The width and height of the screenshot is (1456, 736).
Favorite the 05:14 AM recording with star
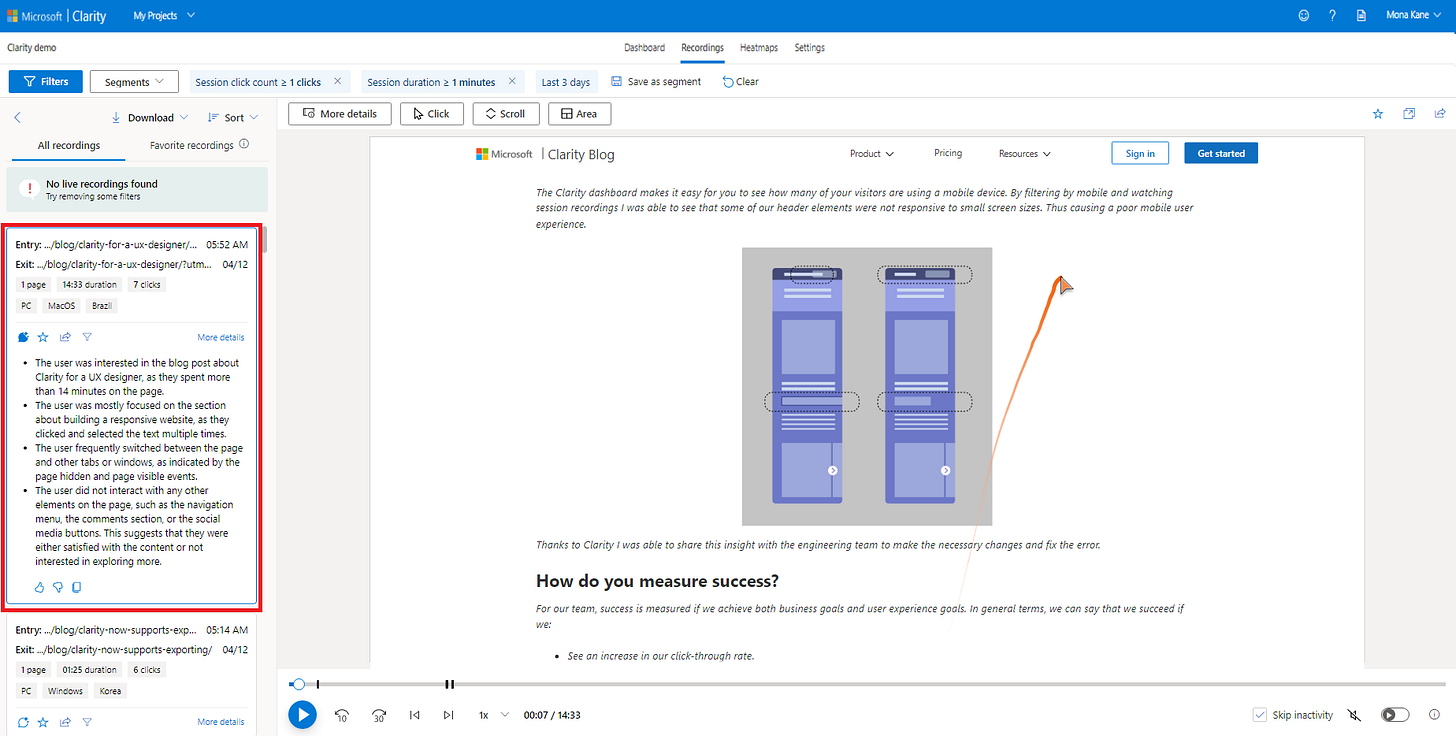43,722
